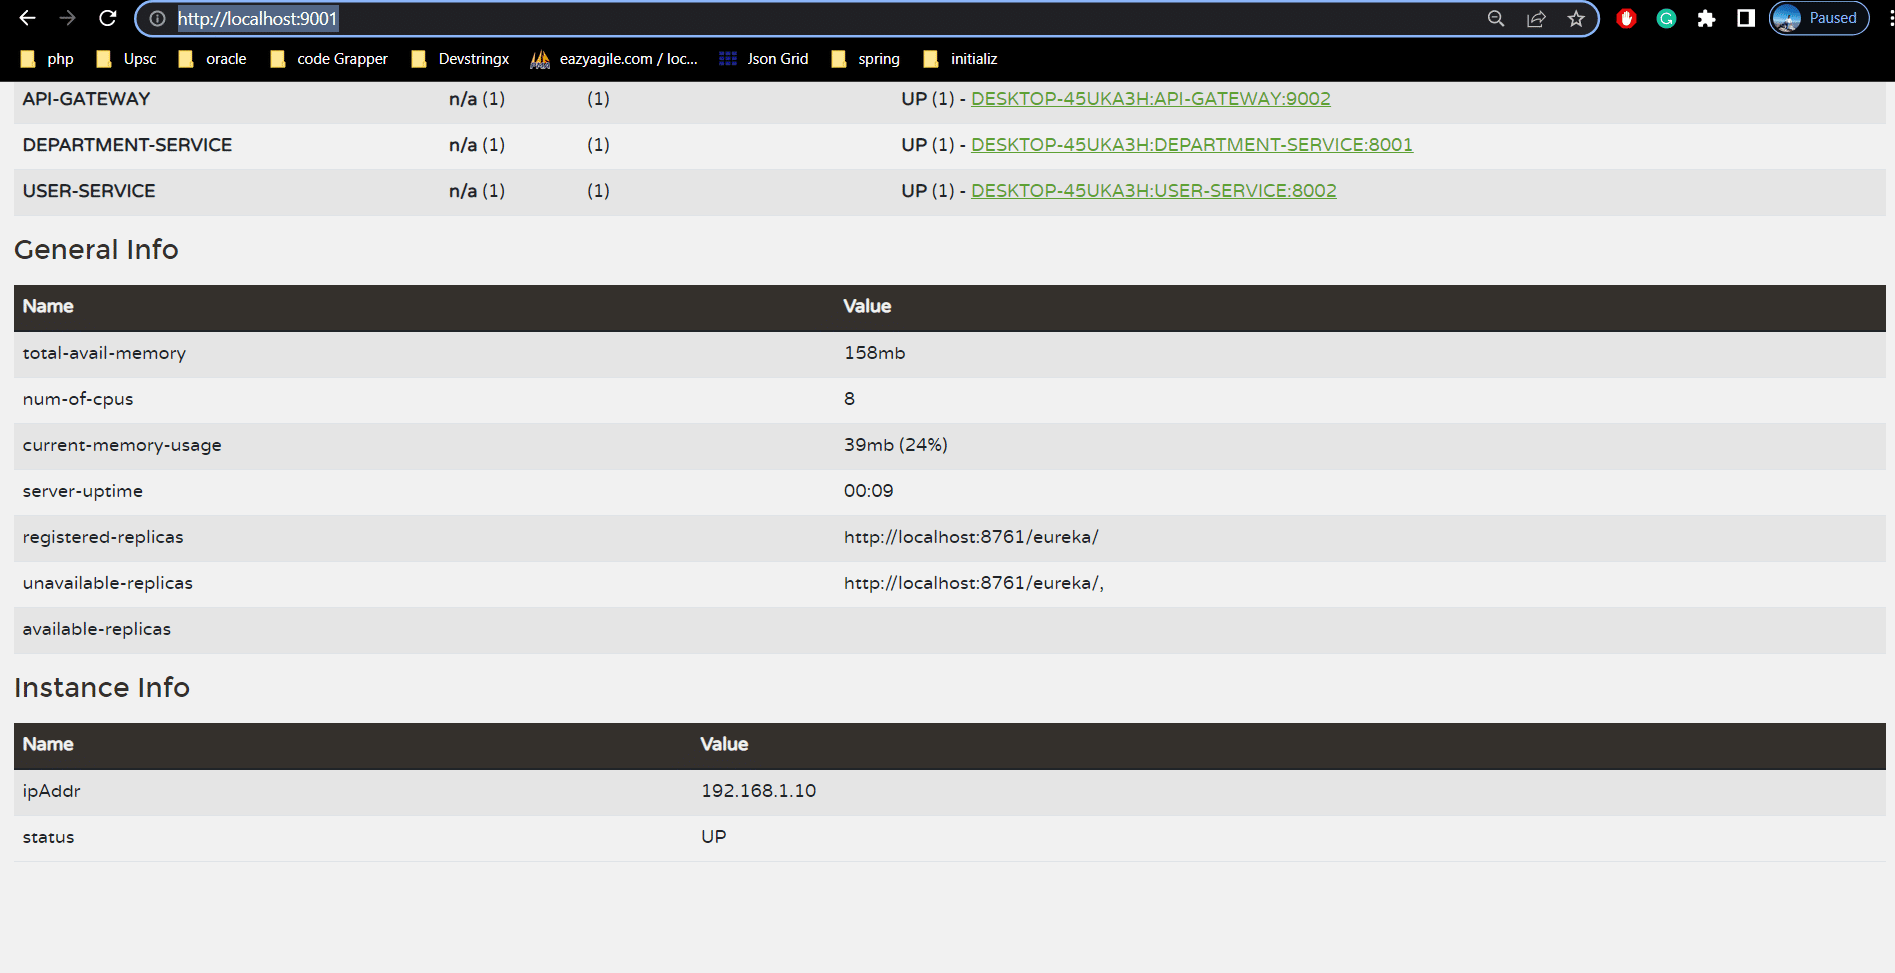Screen dimensions: 1895x973
Task: Open the API-GATEWAY:9002 instance link
Action: click(x=1150, y=99)
